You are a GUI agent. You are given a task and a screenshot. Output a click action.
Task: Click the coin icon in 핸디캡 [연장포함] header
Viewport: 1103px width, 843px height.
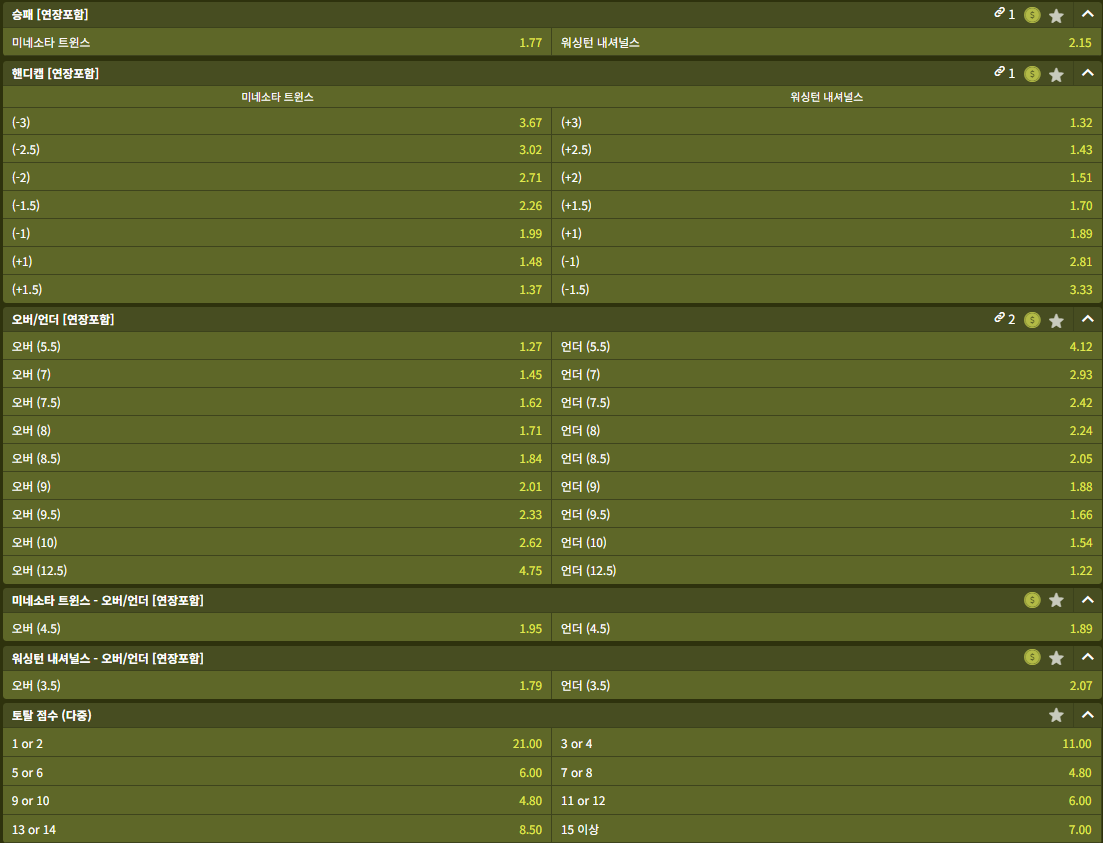[x=1032, y=74]
